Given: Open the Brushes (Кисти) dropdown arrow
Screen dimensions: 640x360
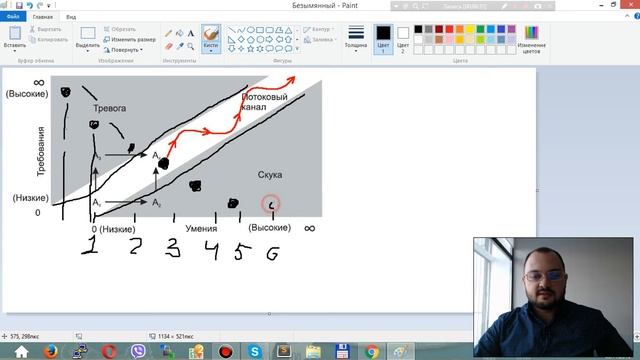Looking at the screenshot, I should pyautogui.click(x=211, y=50).
